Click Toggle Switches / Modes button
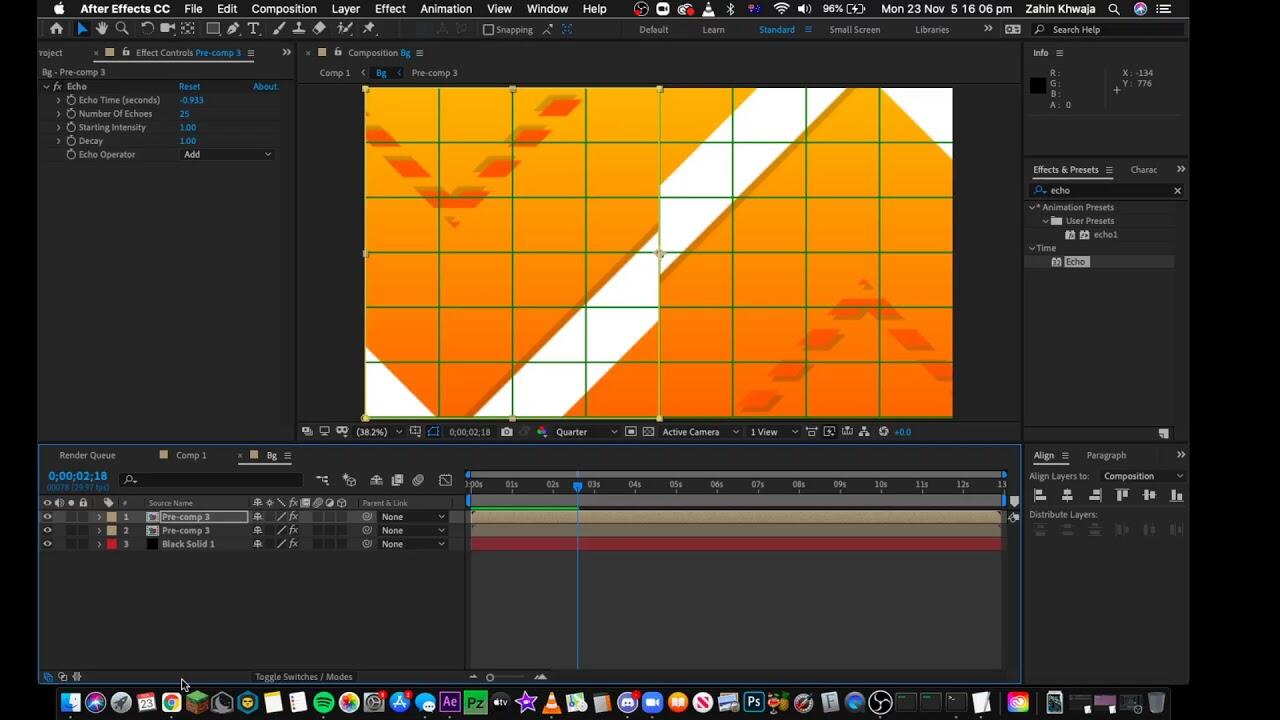This screenshot has height=720, width=1280. 303,677
